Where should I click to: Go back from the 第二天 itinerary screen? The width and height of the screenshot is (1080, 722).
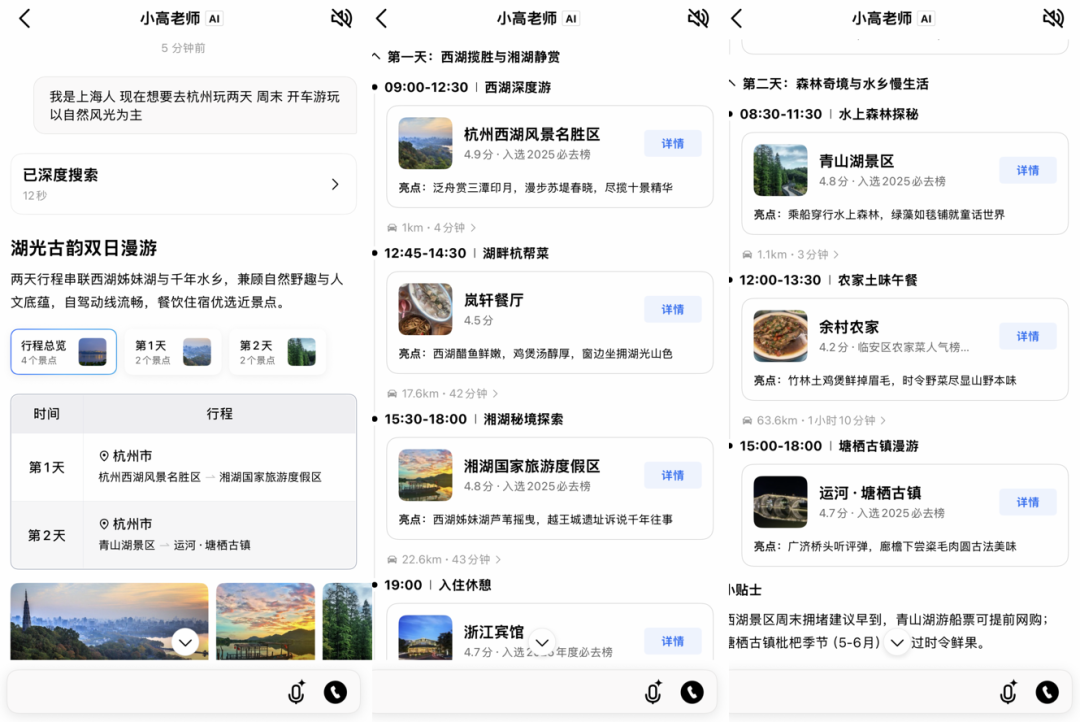click(x=736, y=19)
